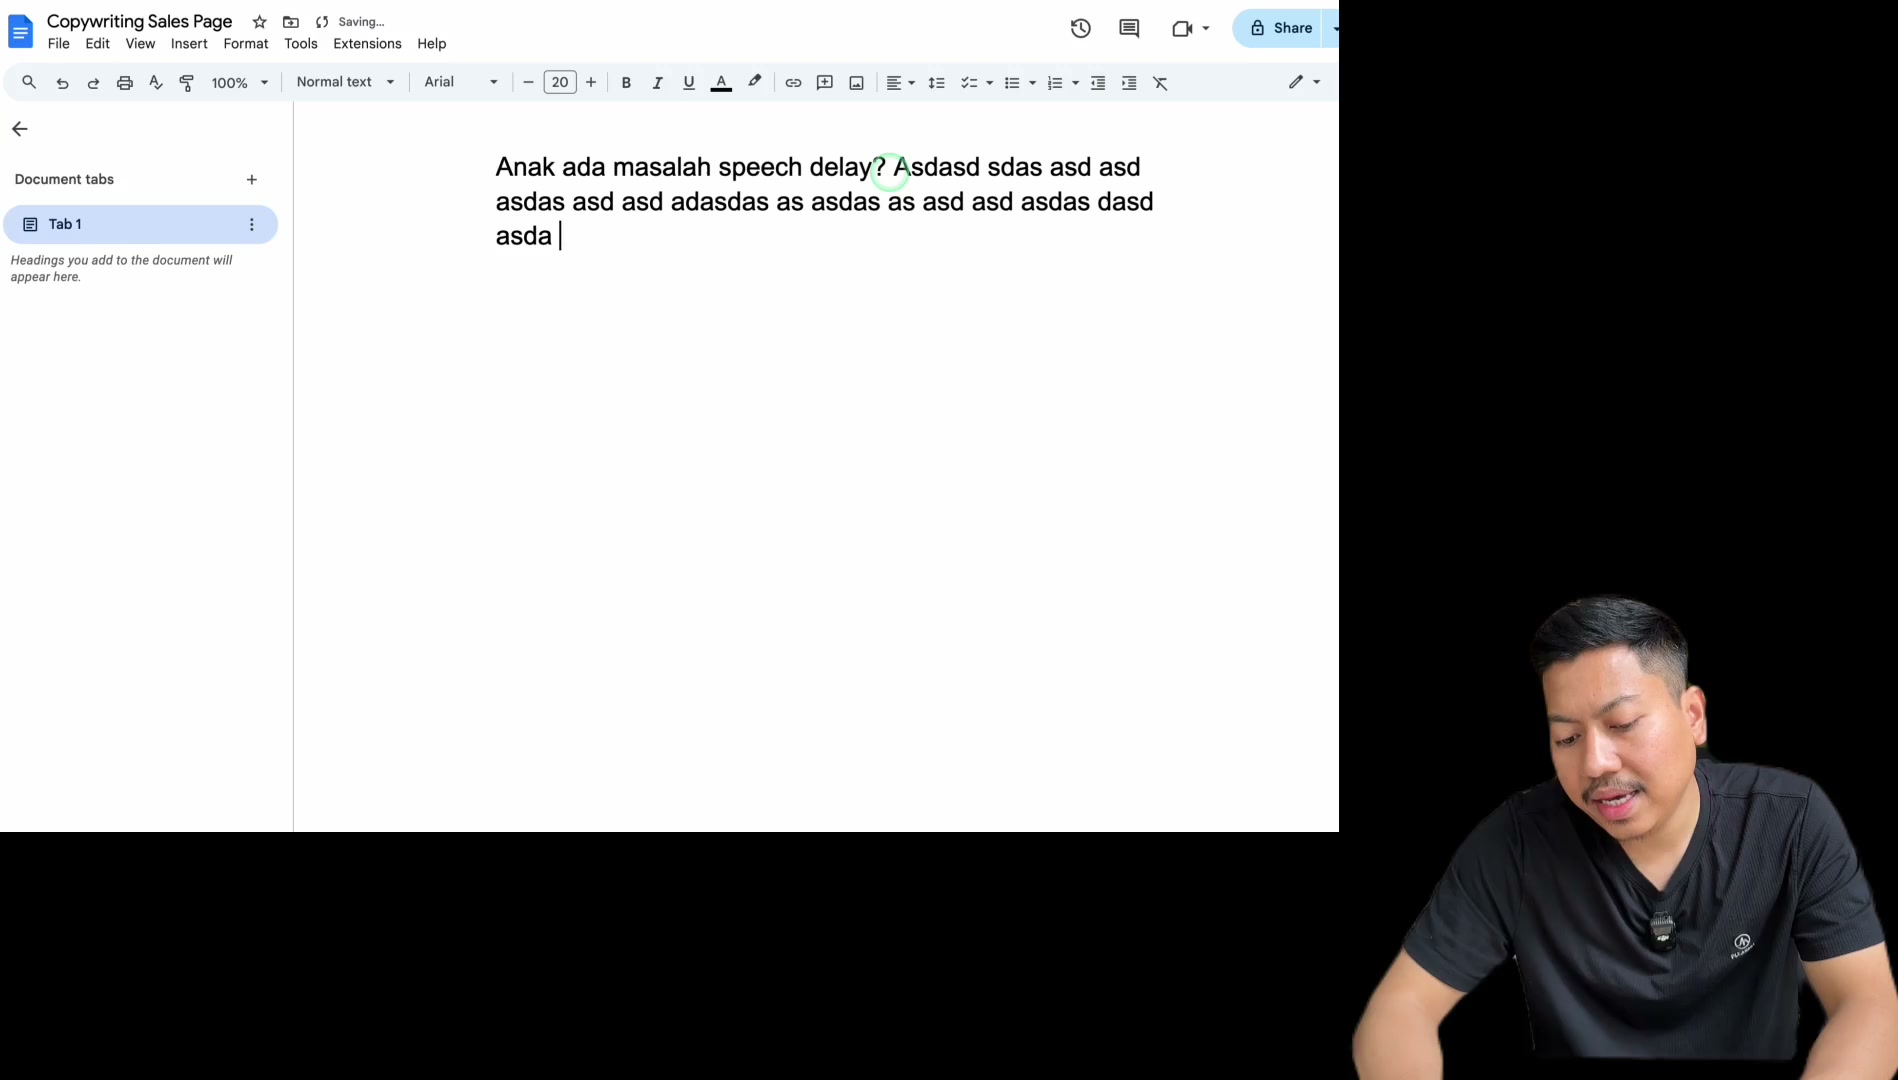Open Arial font dropdown
The width and height of the screenshot is (1898, 1080).
[461, 82]
